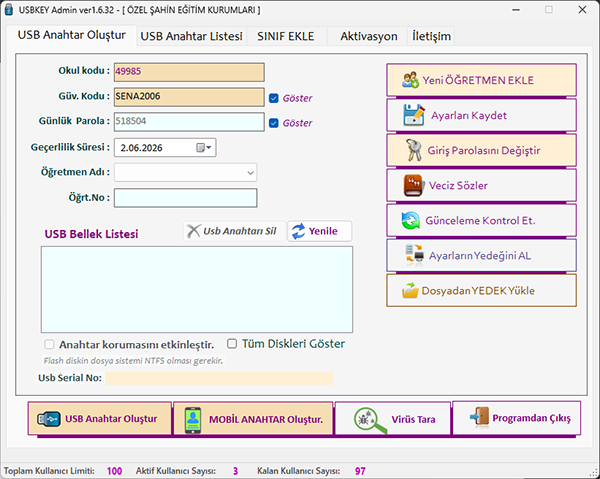This screenshot has height=479, width=600.
Task: Click the Güncelleme Kontrol Et. refresh icon
Action: 409,220
